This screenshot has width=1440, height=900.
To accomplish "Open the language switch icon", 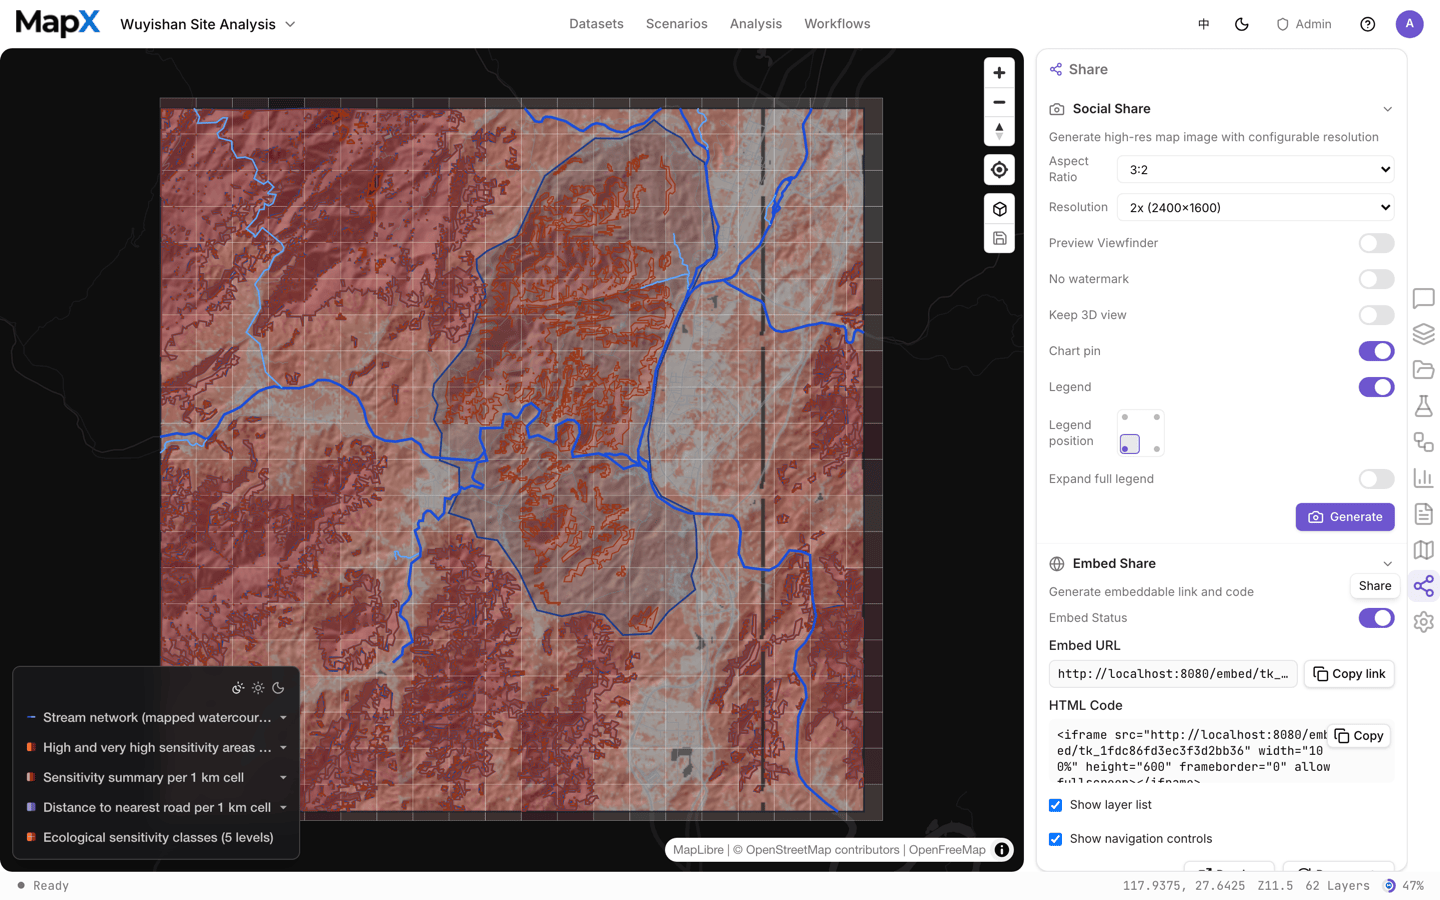I will point(1204,24).
